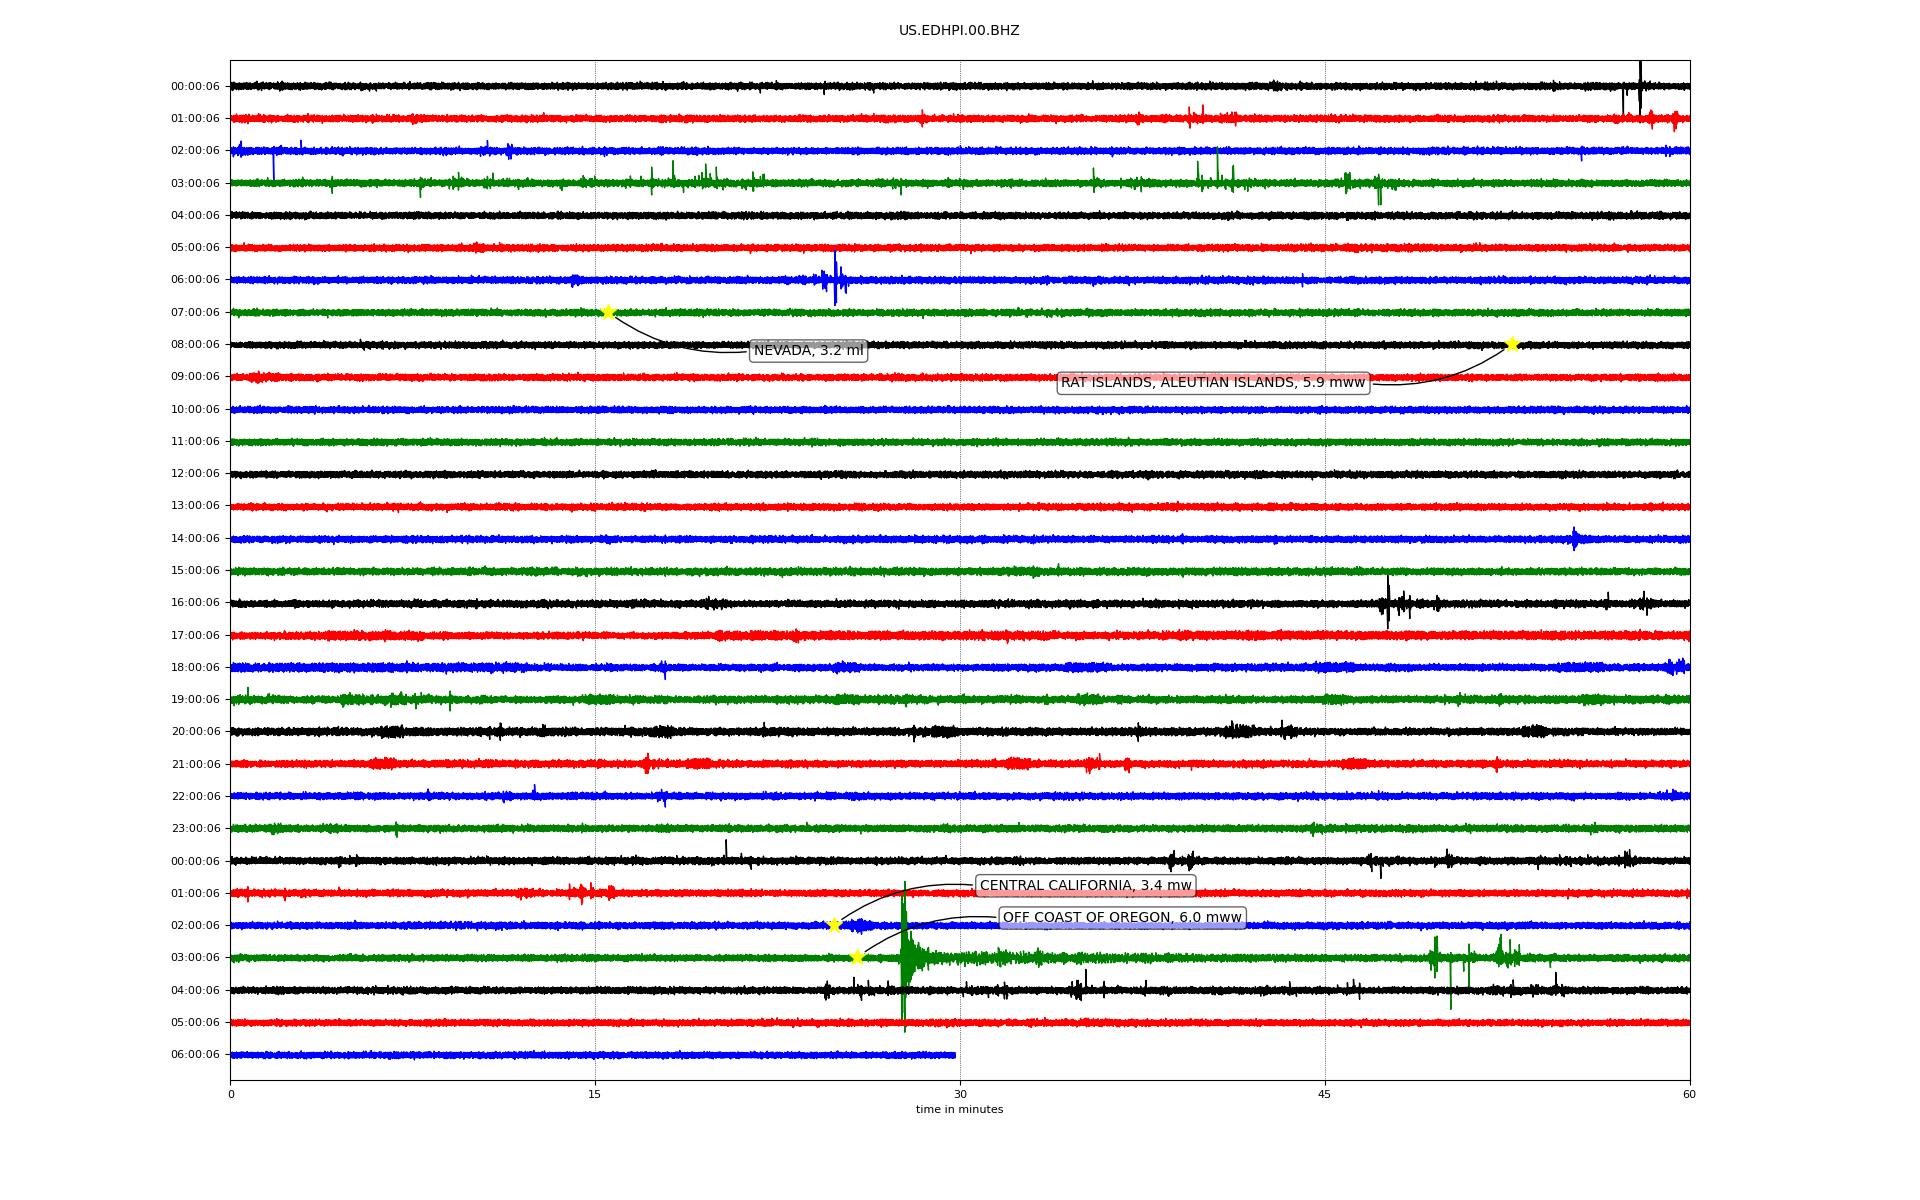Click the blue spike on 06:00:06 trace
The height and width of the screenshot is (1200, 1920).
tap(835, 279)
